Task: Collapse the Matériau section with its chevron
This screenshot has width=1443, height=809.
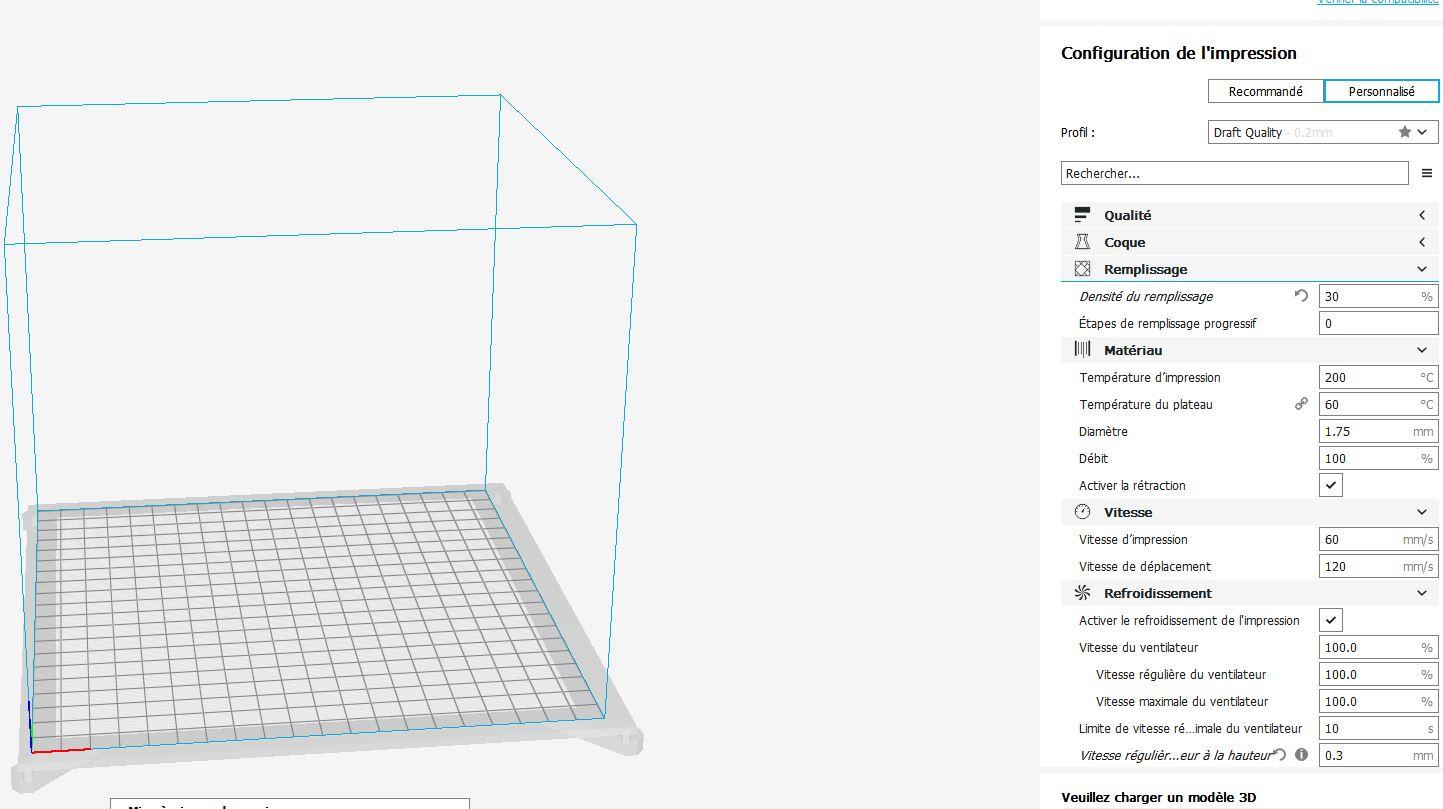Action: point(1422,350)
